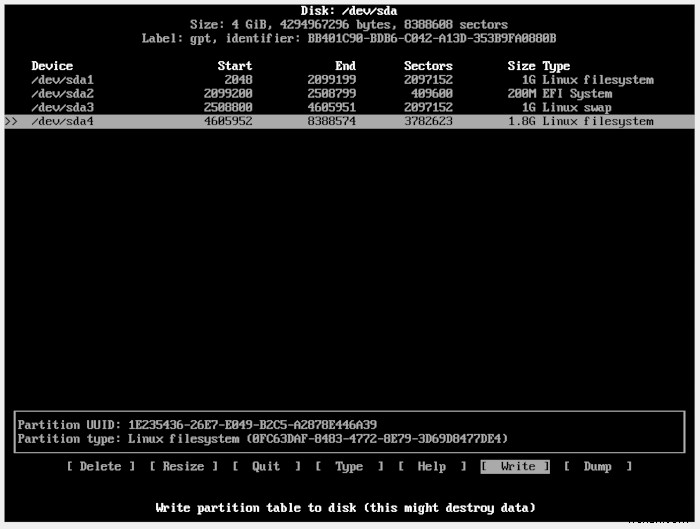This screenshot has height=529, width=700.
Task: Click the Size column header
Action: click(x=521, y=66)
